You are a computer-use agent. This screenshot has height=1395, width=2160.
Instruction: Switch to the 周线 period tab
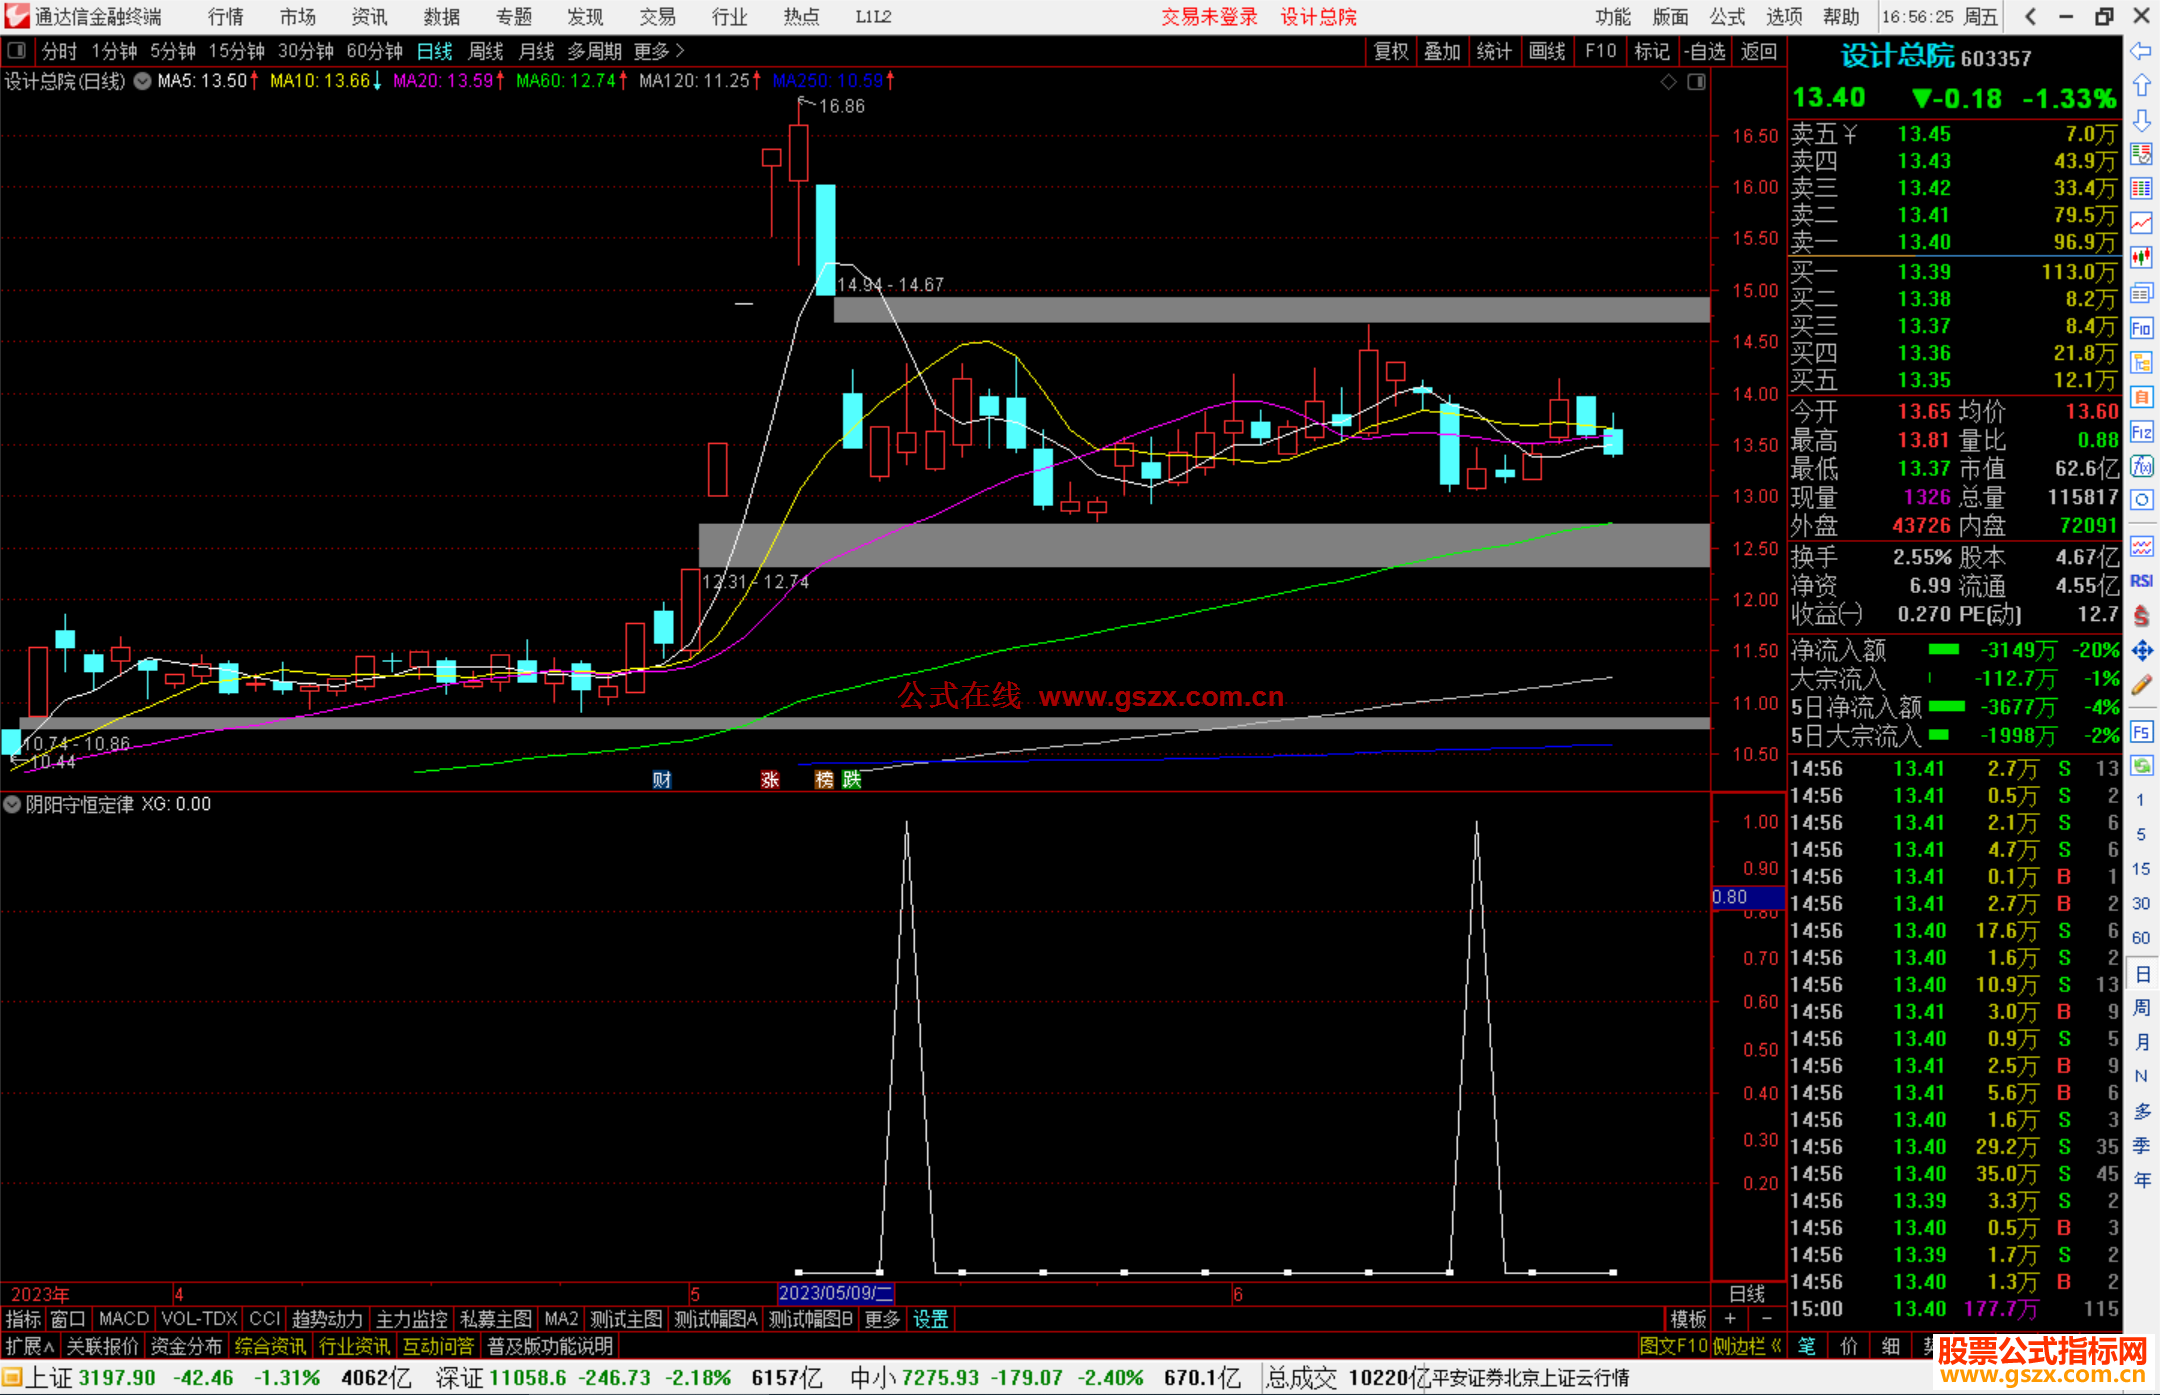pyautogui.click(x=486, y=51)
